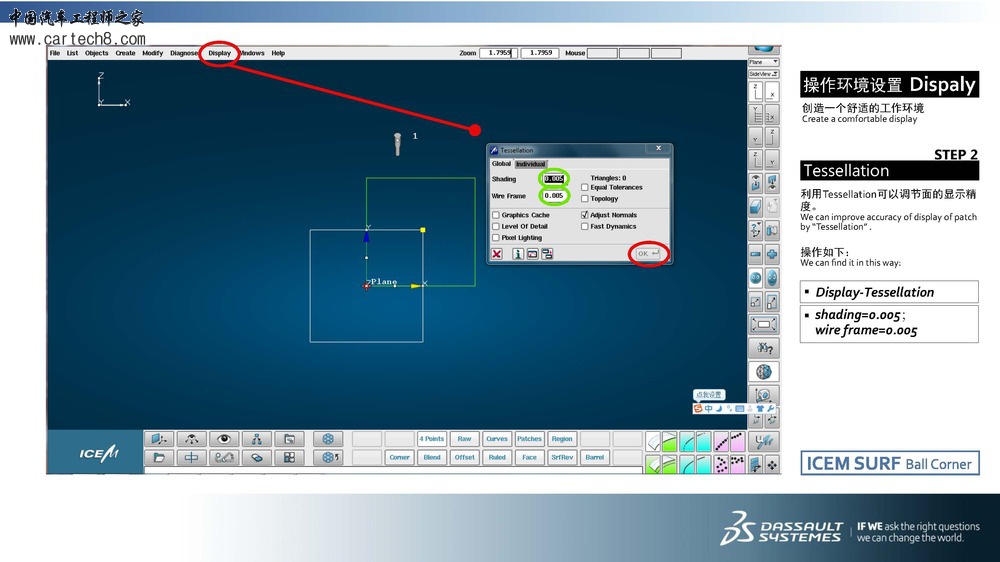1000x562 pixels.
Task: Open the Help menu
Action: tap(278, 53)
